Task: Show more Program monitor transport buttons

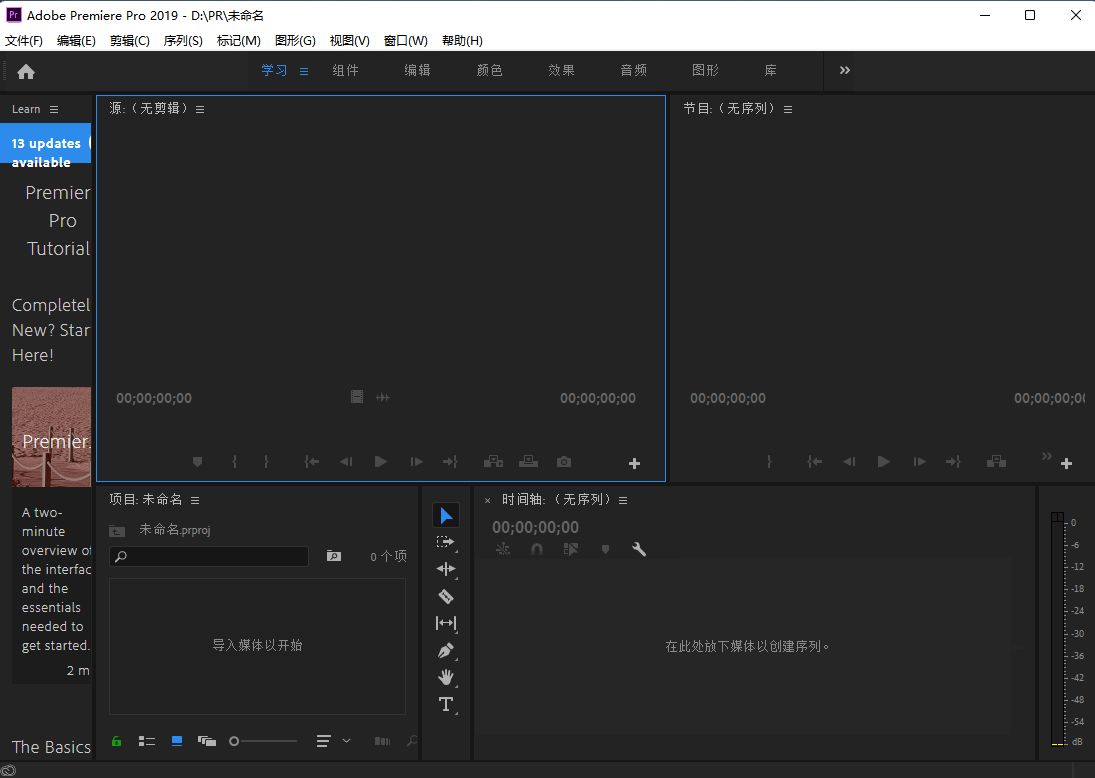Action: [x=1046, y=456]
